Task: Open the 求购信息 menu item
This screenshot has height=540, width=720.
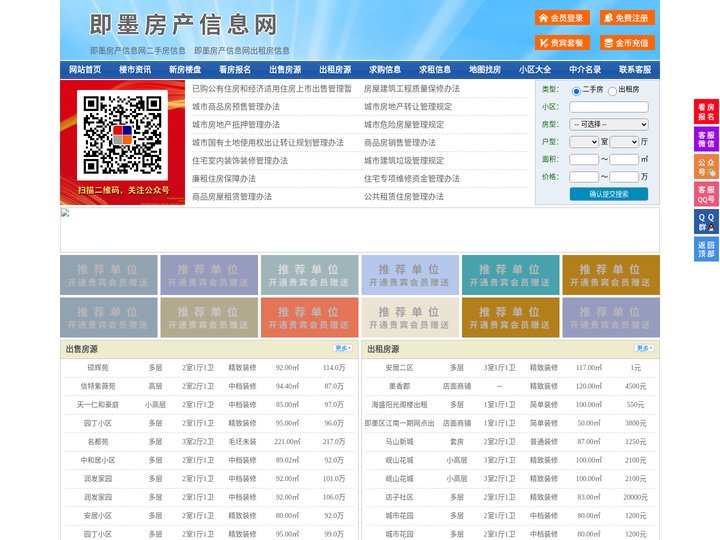Action: (x=385, y=70)
